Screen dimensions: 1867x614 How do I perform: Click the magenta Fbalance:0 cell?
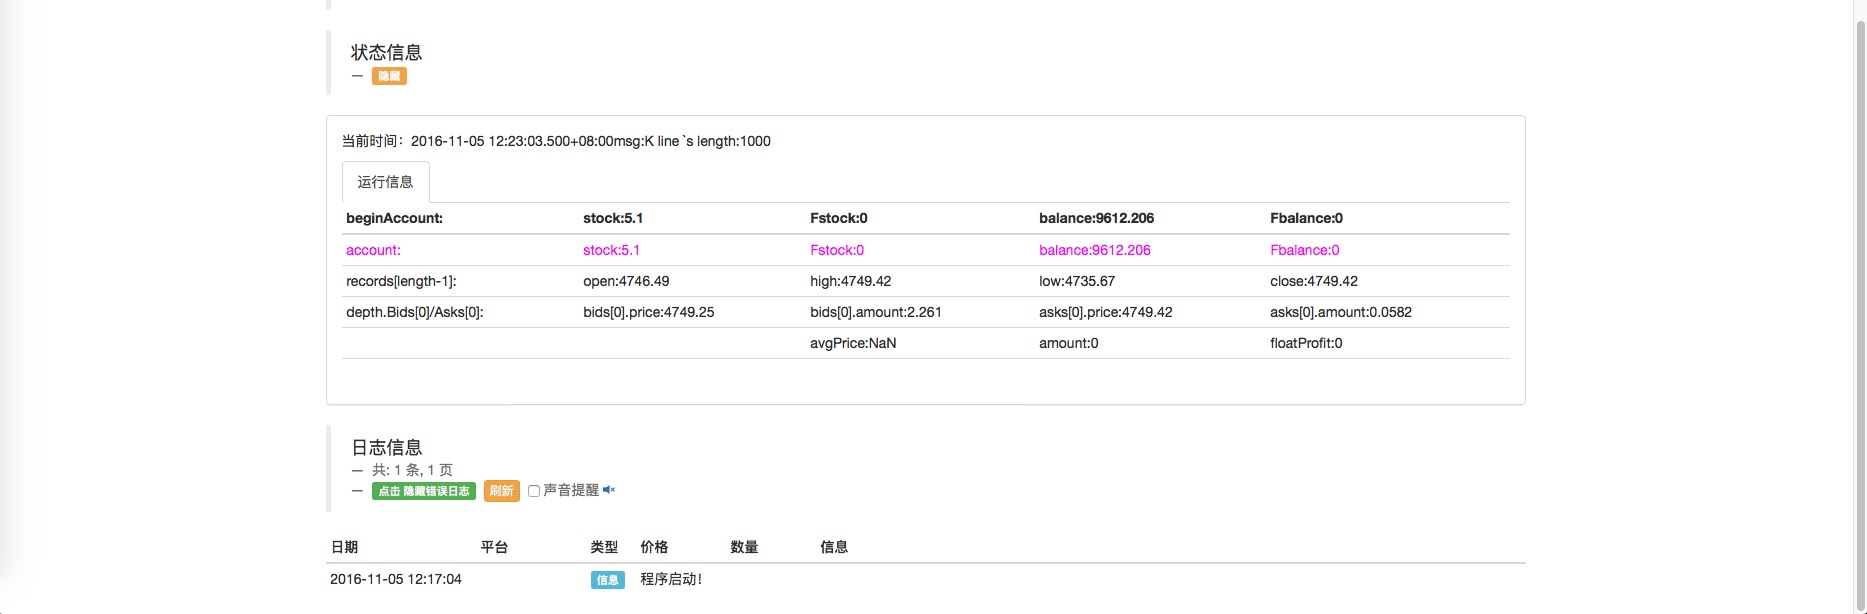[x=1305, y=250]
